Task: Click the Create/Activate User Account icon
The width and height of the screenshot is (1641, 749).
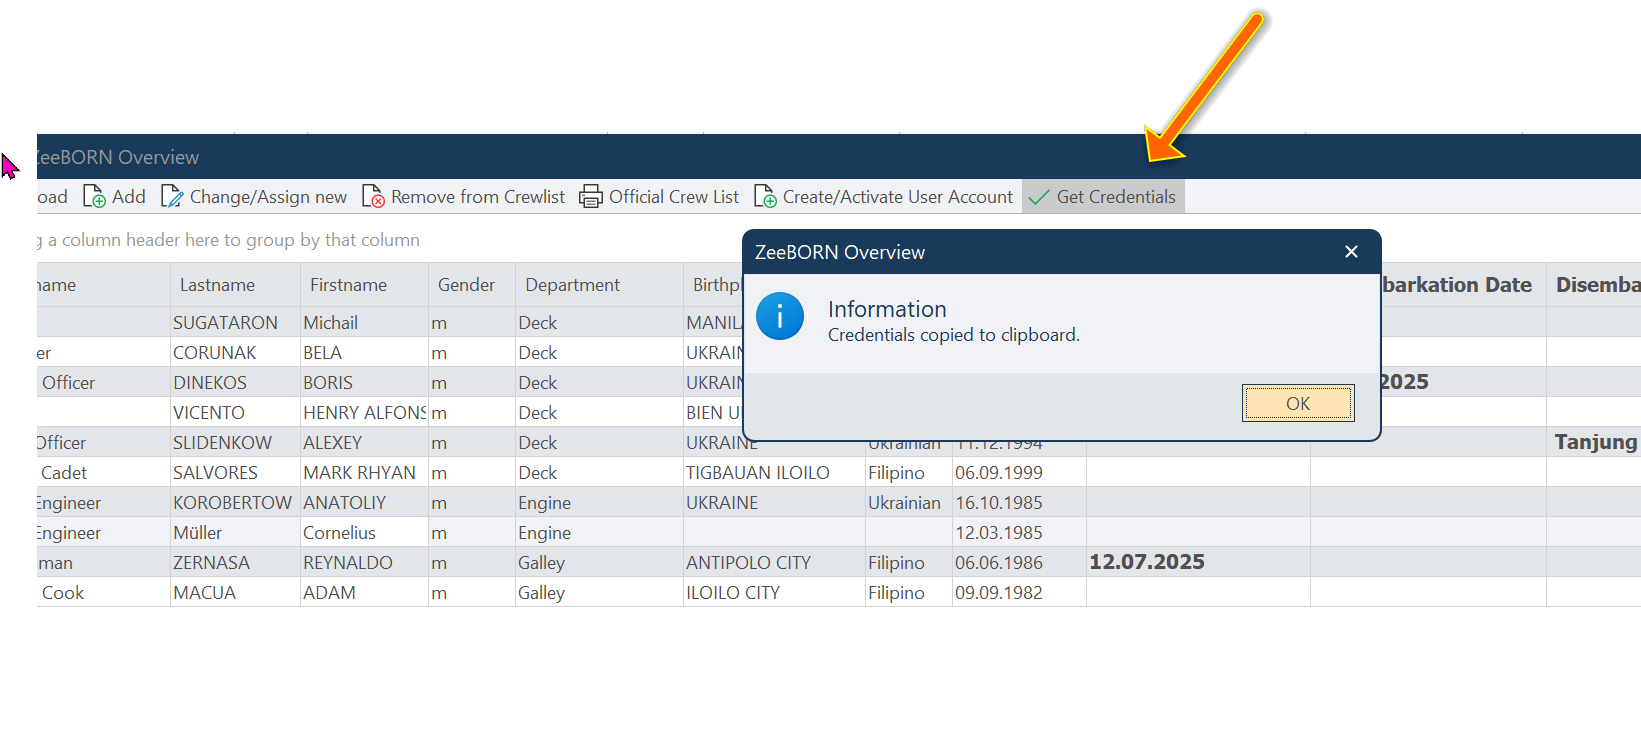Action: coord(765,197)
